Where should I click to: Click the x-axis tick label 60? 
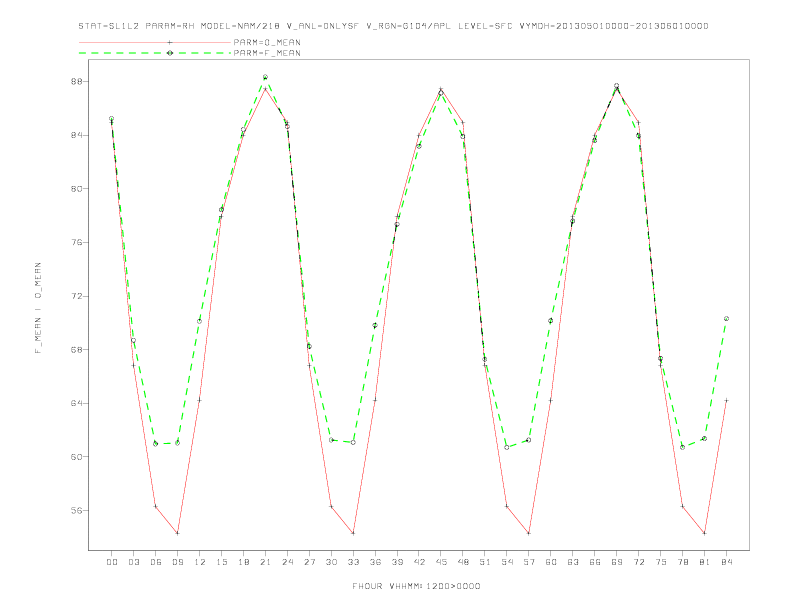click(x=551, y=562)
